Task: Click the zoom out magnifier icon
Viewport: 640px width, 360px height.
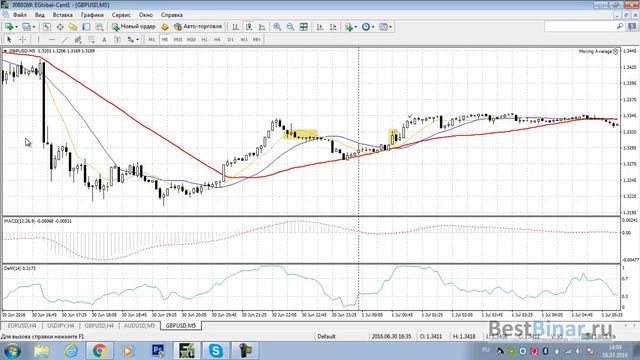Action: (x=290, y=27)
